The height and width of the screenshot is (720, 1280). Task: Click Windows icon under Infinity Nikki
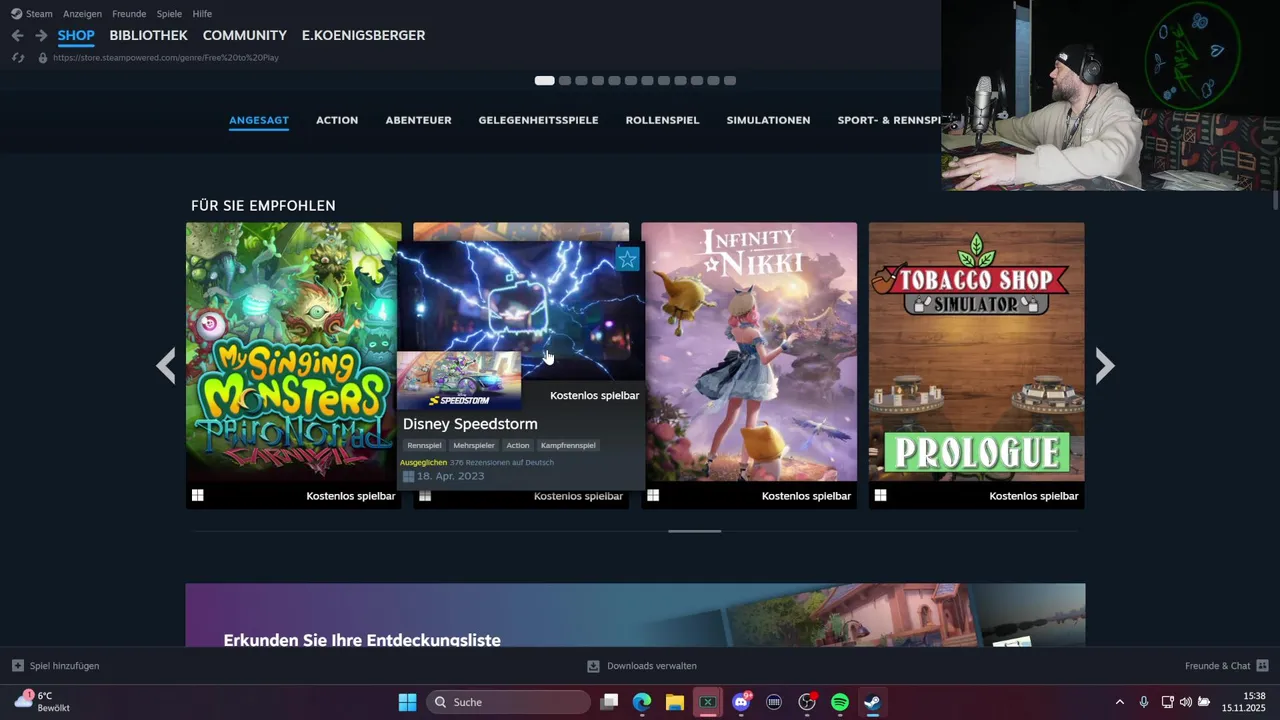pyautogui.click(x=653, y=495)
